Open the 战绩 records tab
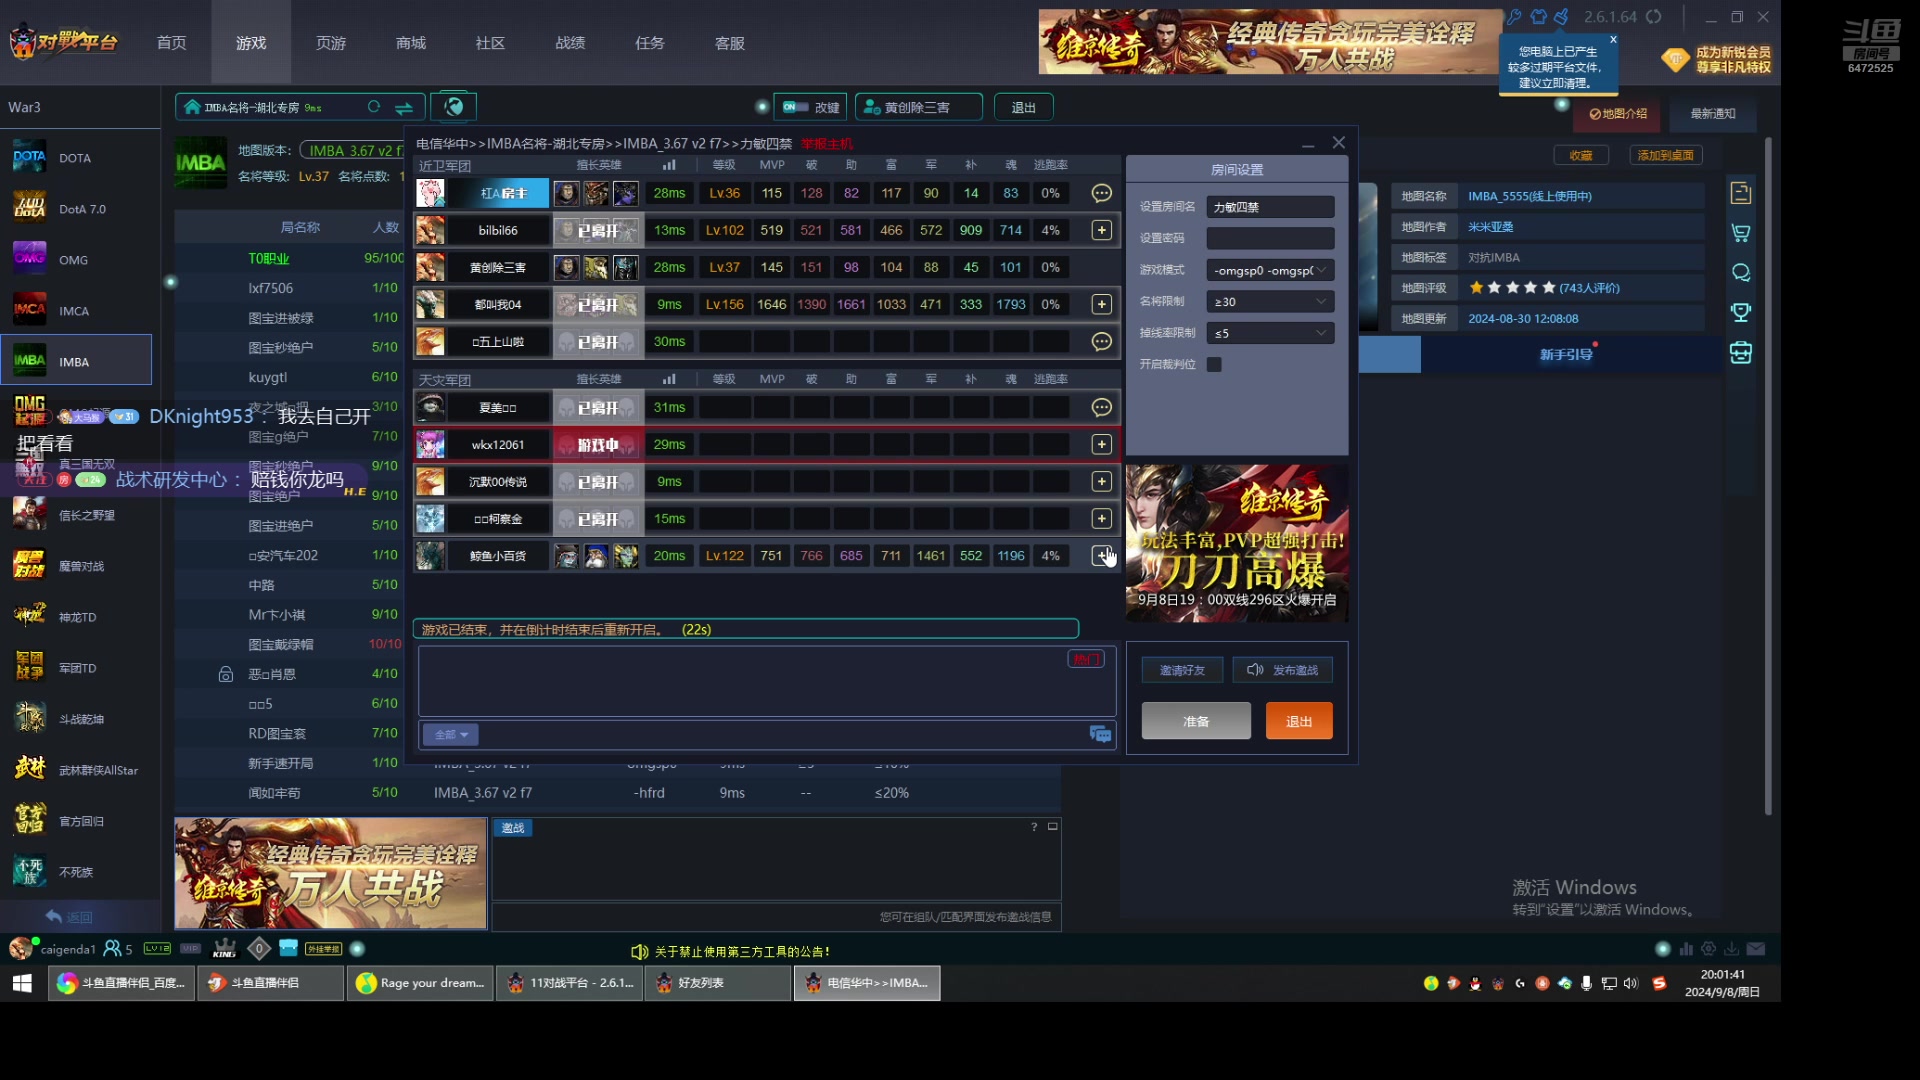This screenshot has width=1920, height=1080. [570, 43]
